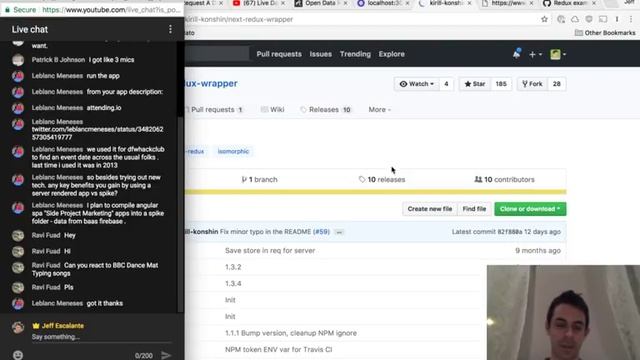Click the yellow language bar
The width and height of the screenshot is (640, 360).
[376, 191]
